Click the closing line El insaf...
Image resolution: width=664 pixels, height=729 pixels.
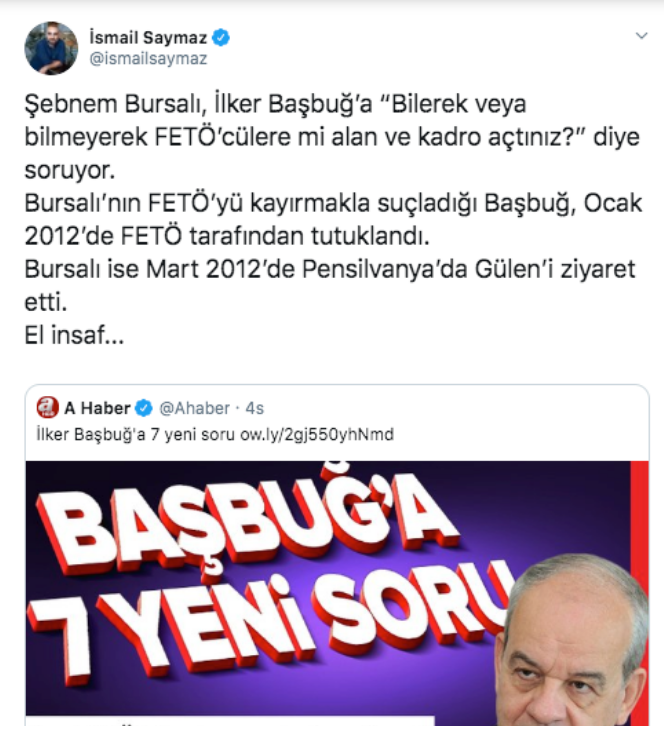74,335
